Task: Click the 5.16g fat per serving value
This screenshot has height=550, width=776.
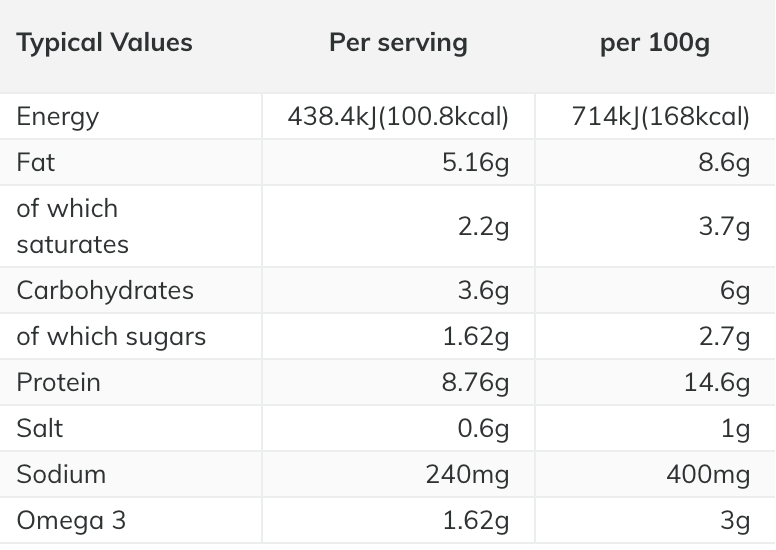Action: [475, 162]
